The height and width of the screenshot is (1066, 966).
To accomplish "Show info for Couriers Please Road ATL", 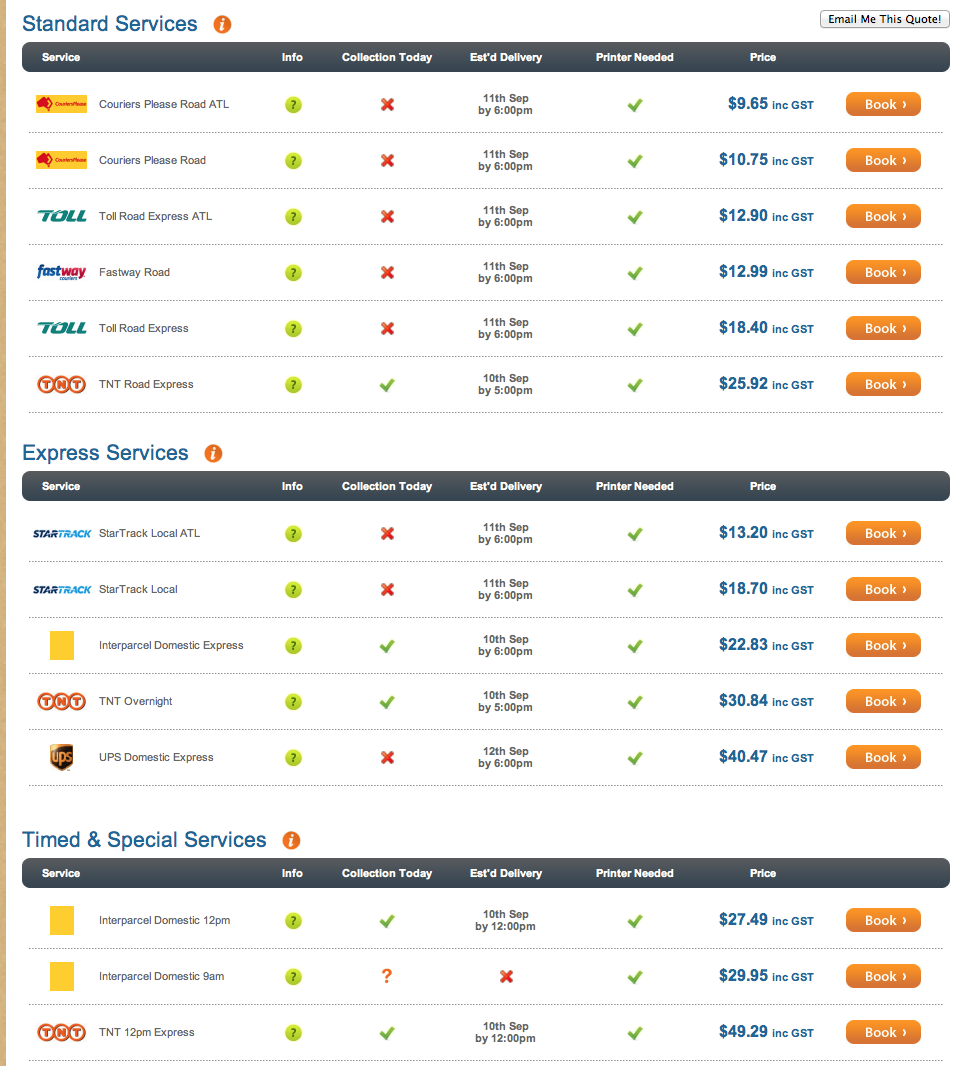I will click(293, 105).
